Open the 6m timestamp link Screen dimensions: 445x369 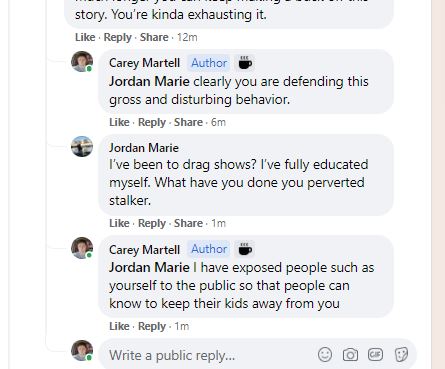click(x=218, y=122)
